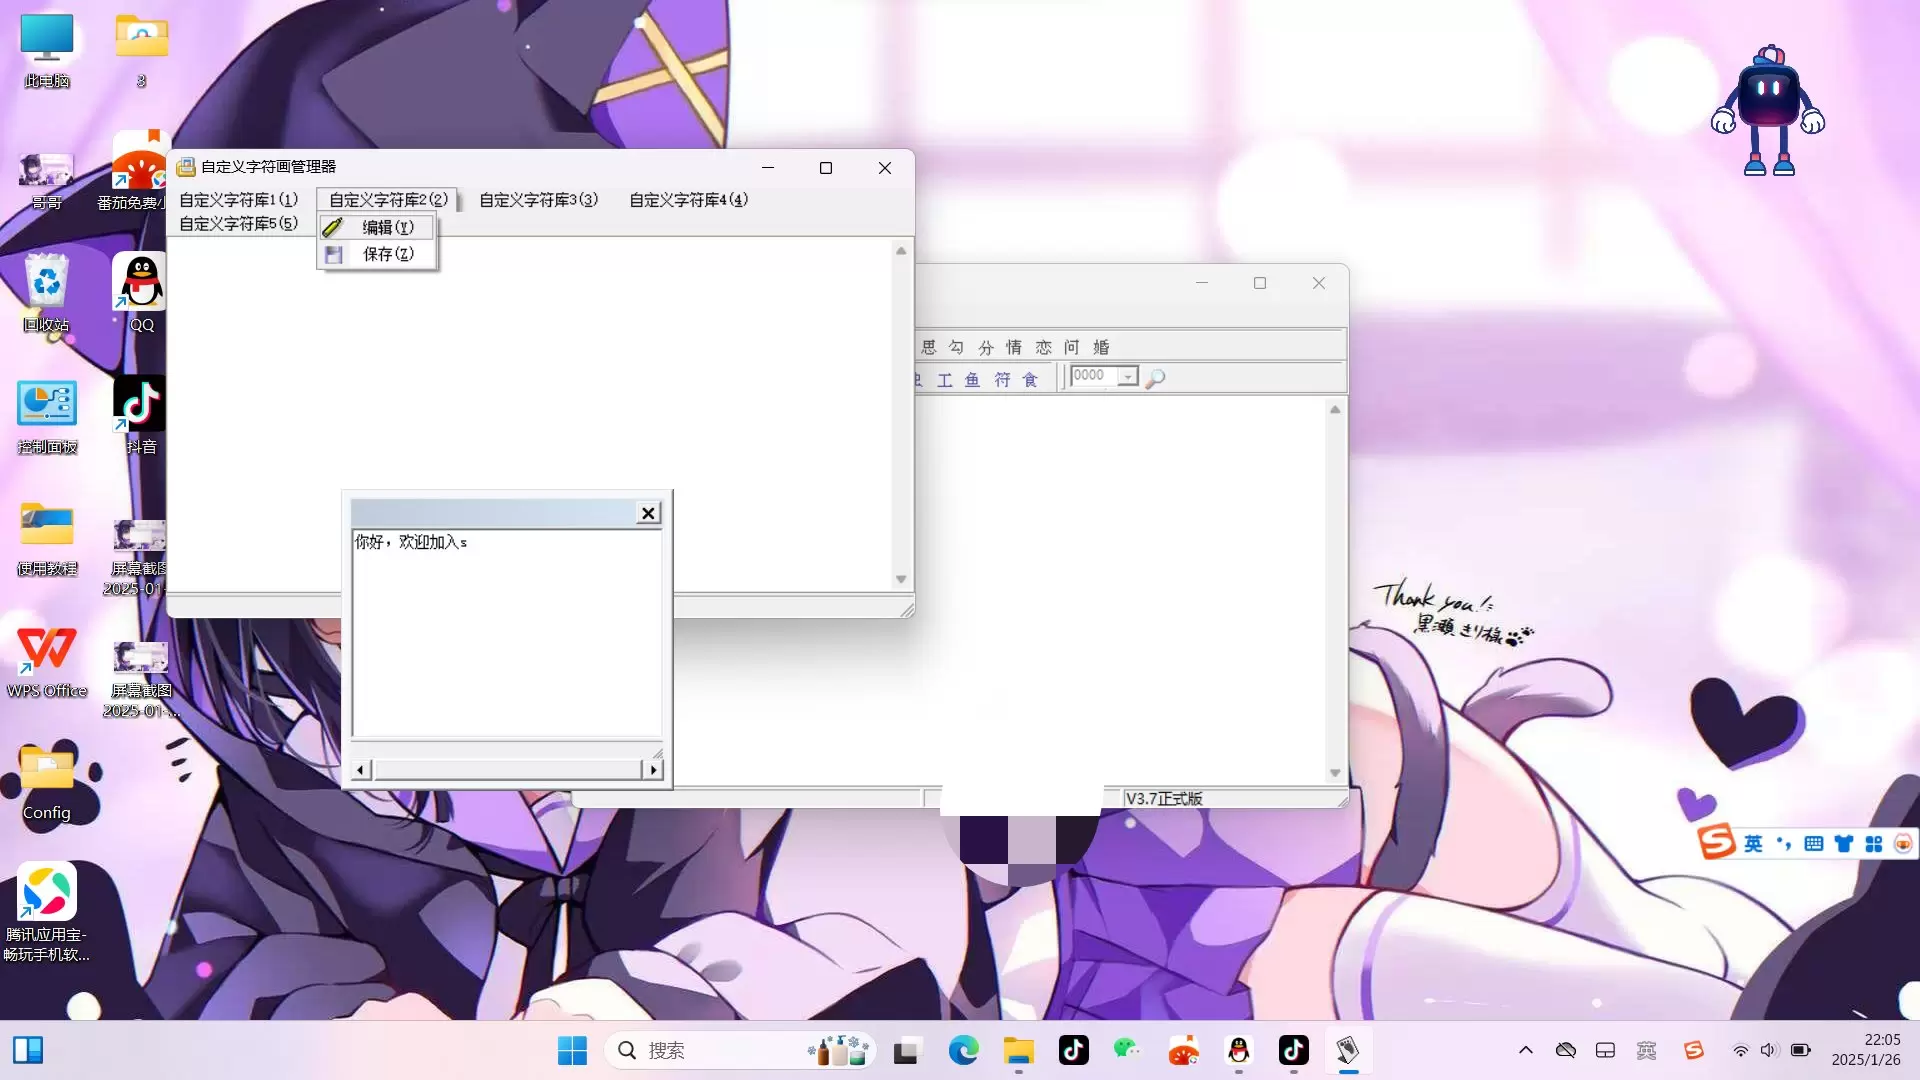
Task: Click the Sogou S logo on IME bar
Action: (1716, 842)
